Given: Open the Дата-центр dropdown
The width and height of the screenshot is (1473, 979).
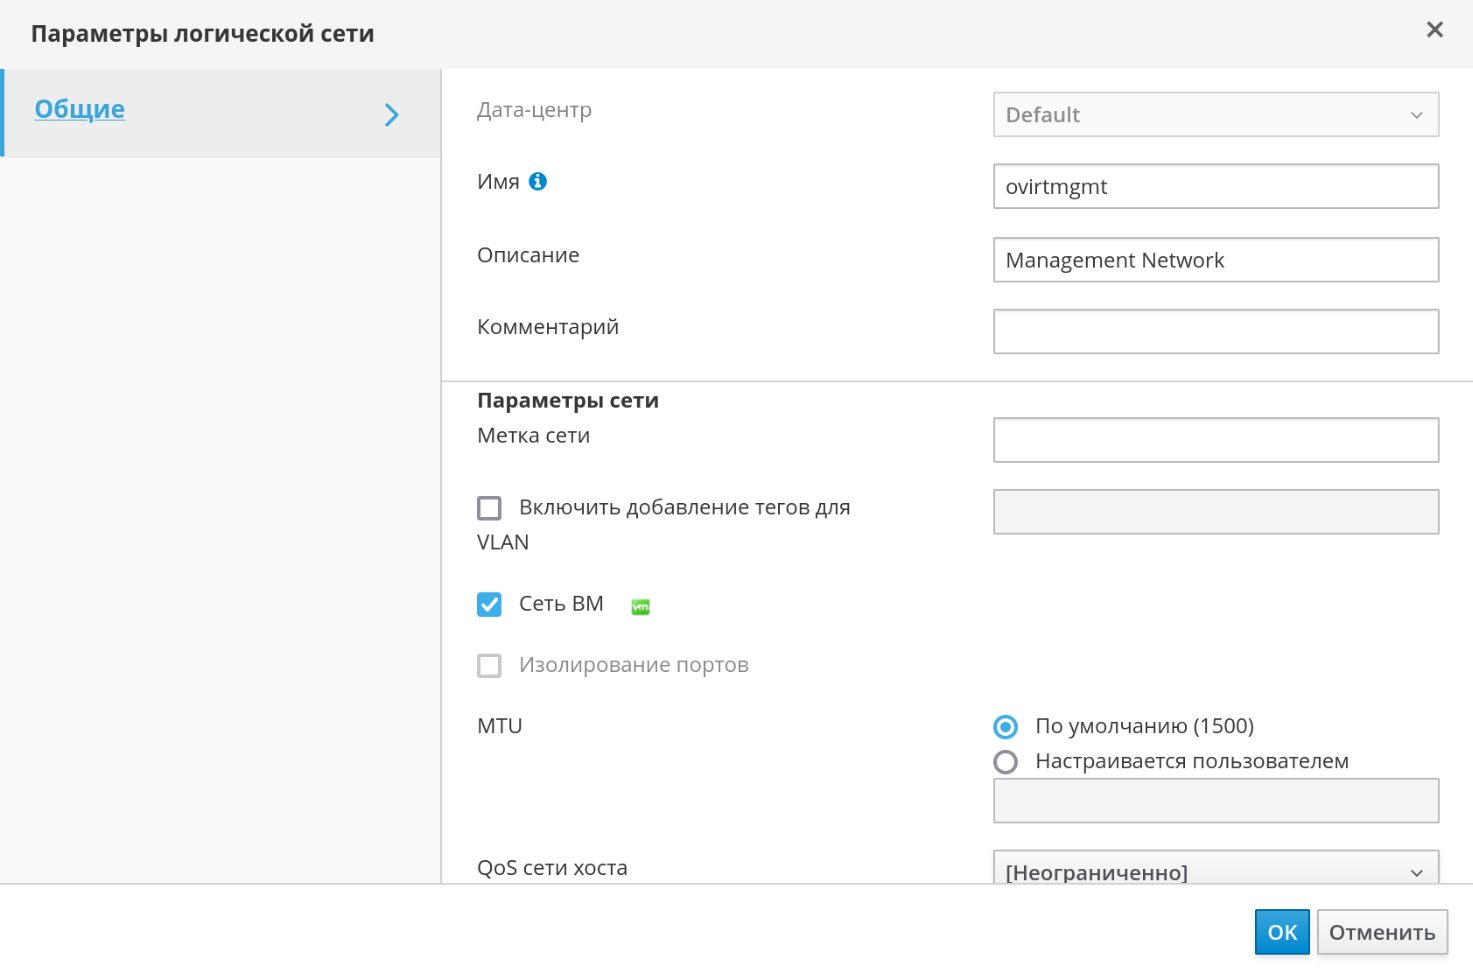Looking at the screenshot, I should (x=1215, y=115).
